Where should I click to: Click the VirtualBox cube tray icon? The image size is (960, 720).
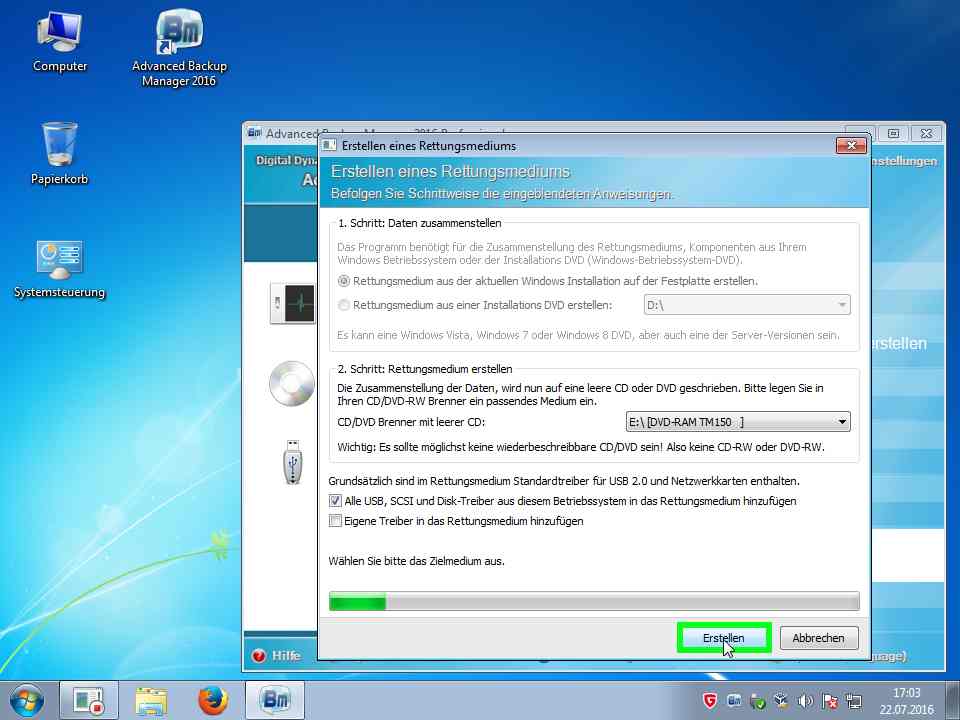[x=781, y=700]
